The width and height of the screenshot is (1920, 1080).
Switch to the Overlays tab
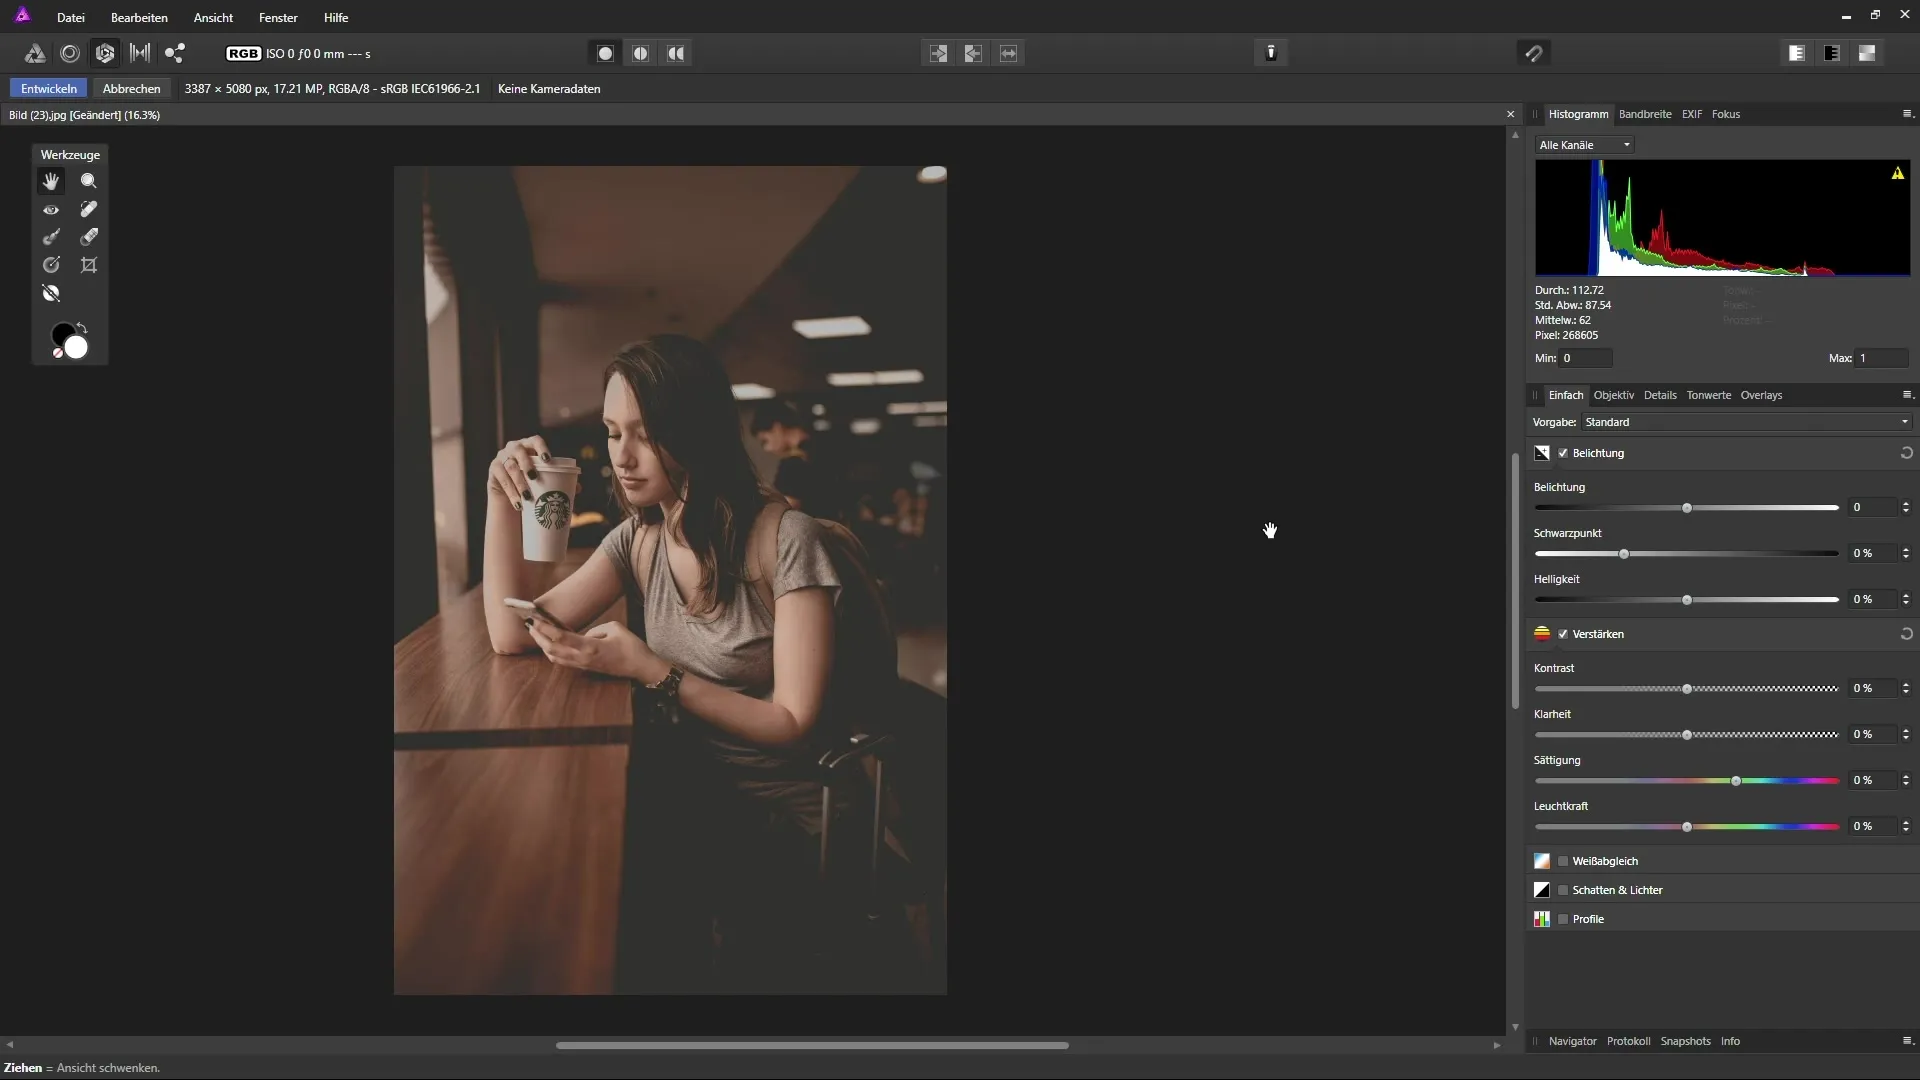click(1762, 395)
